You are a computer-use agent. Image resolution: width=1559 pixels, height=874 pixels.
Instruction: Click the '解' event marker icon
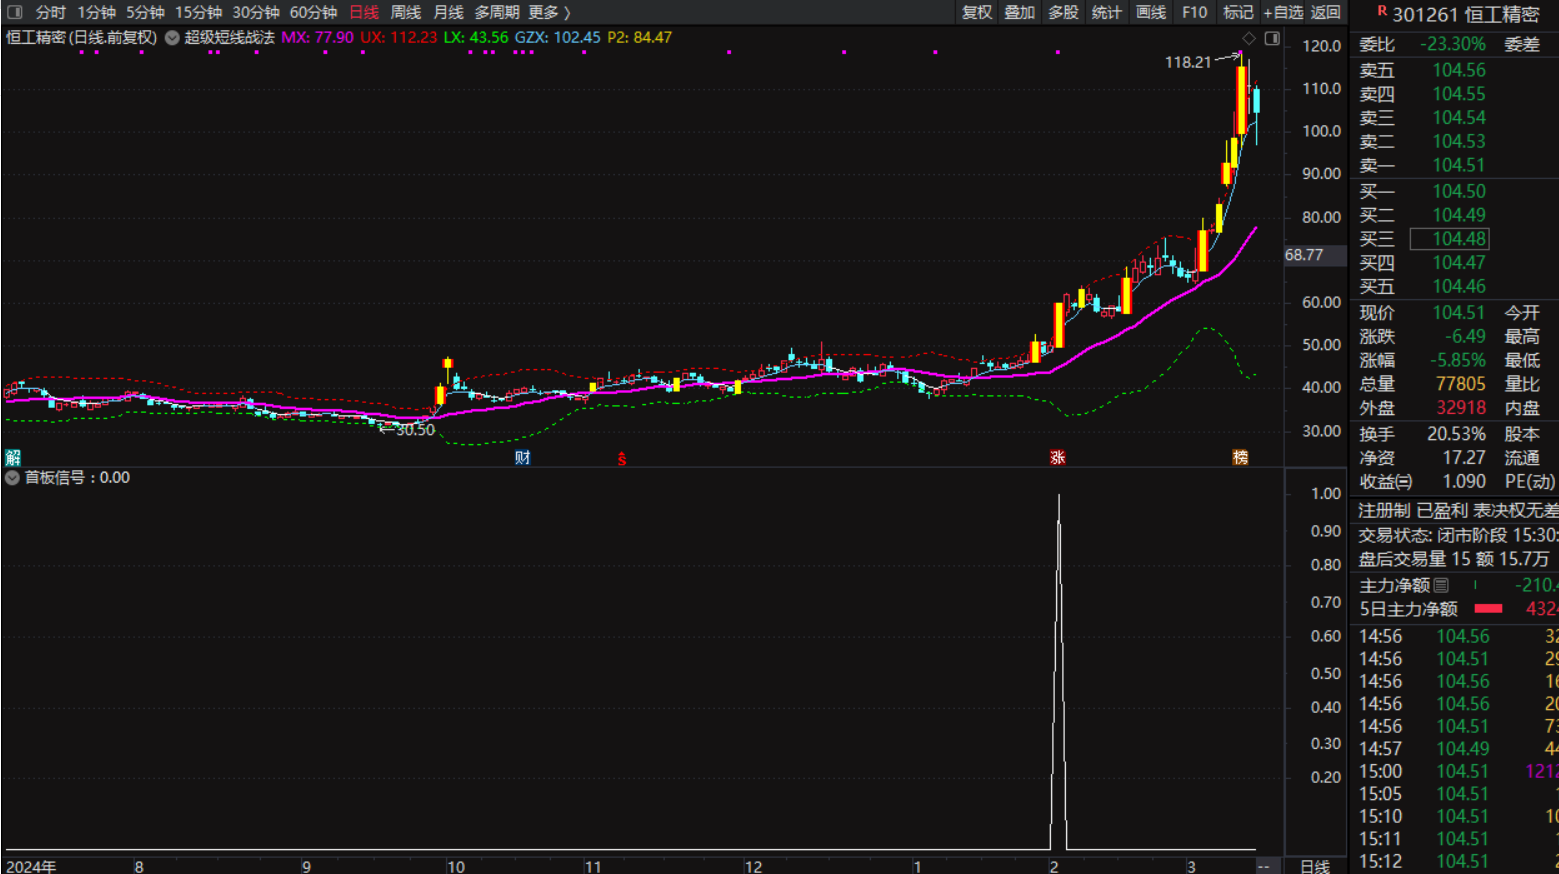pos(13,457)
